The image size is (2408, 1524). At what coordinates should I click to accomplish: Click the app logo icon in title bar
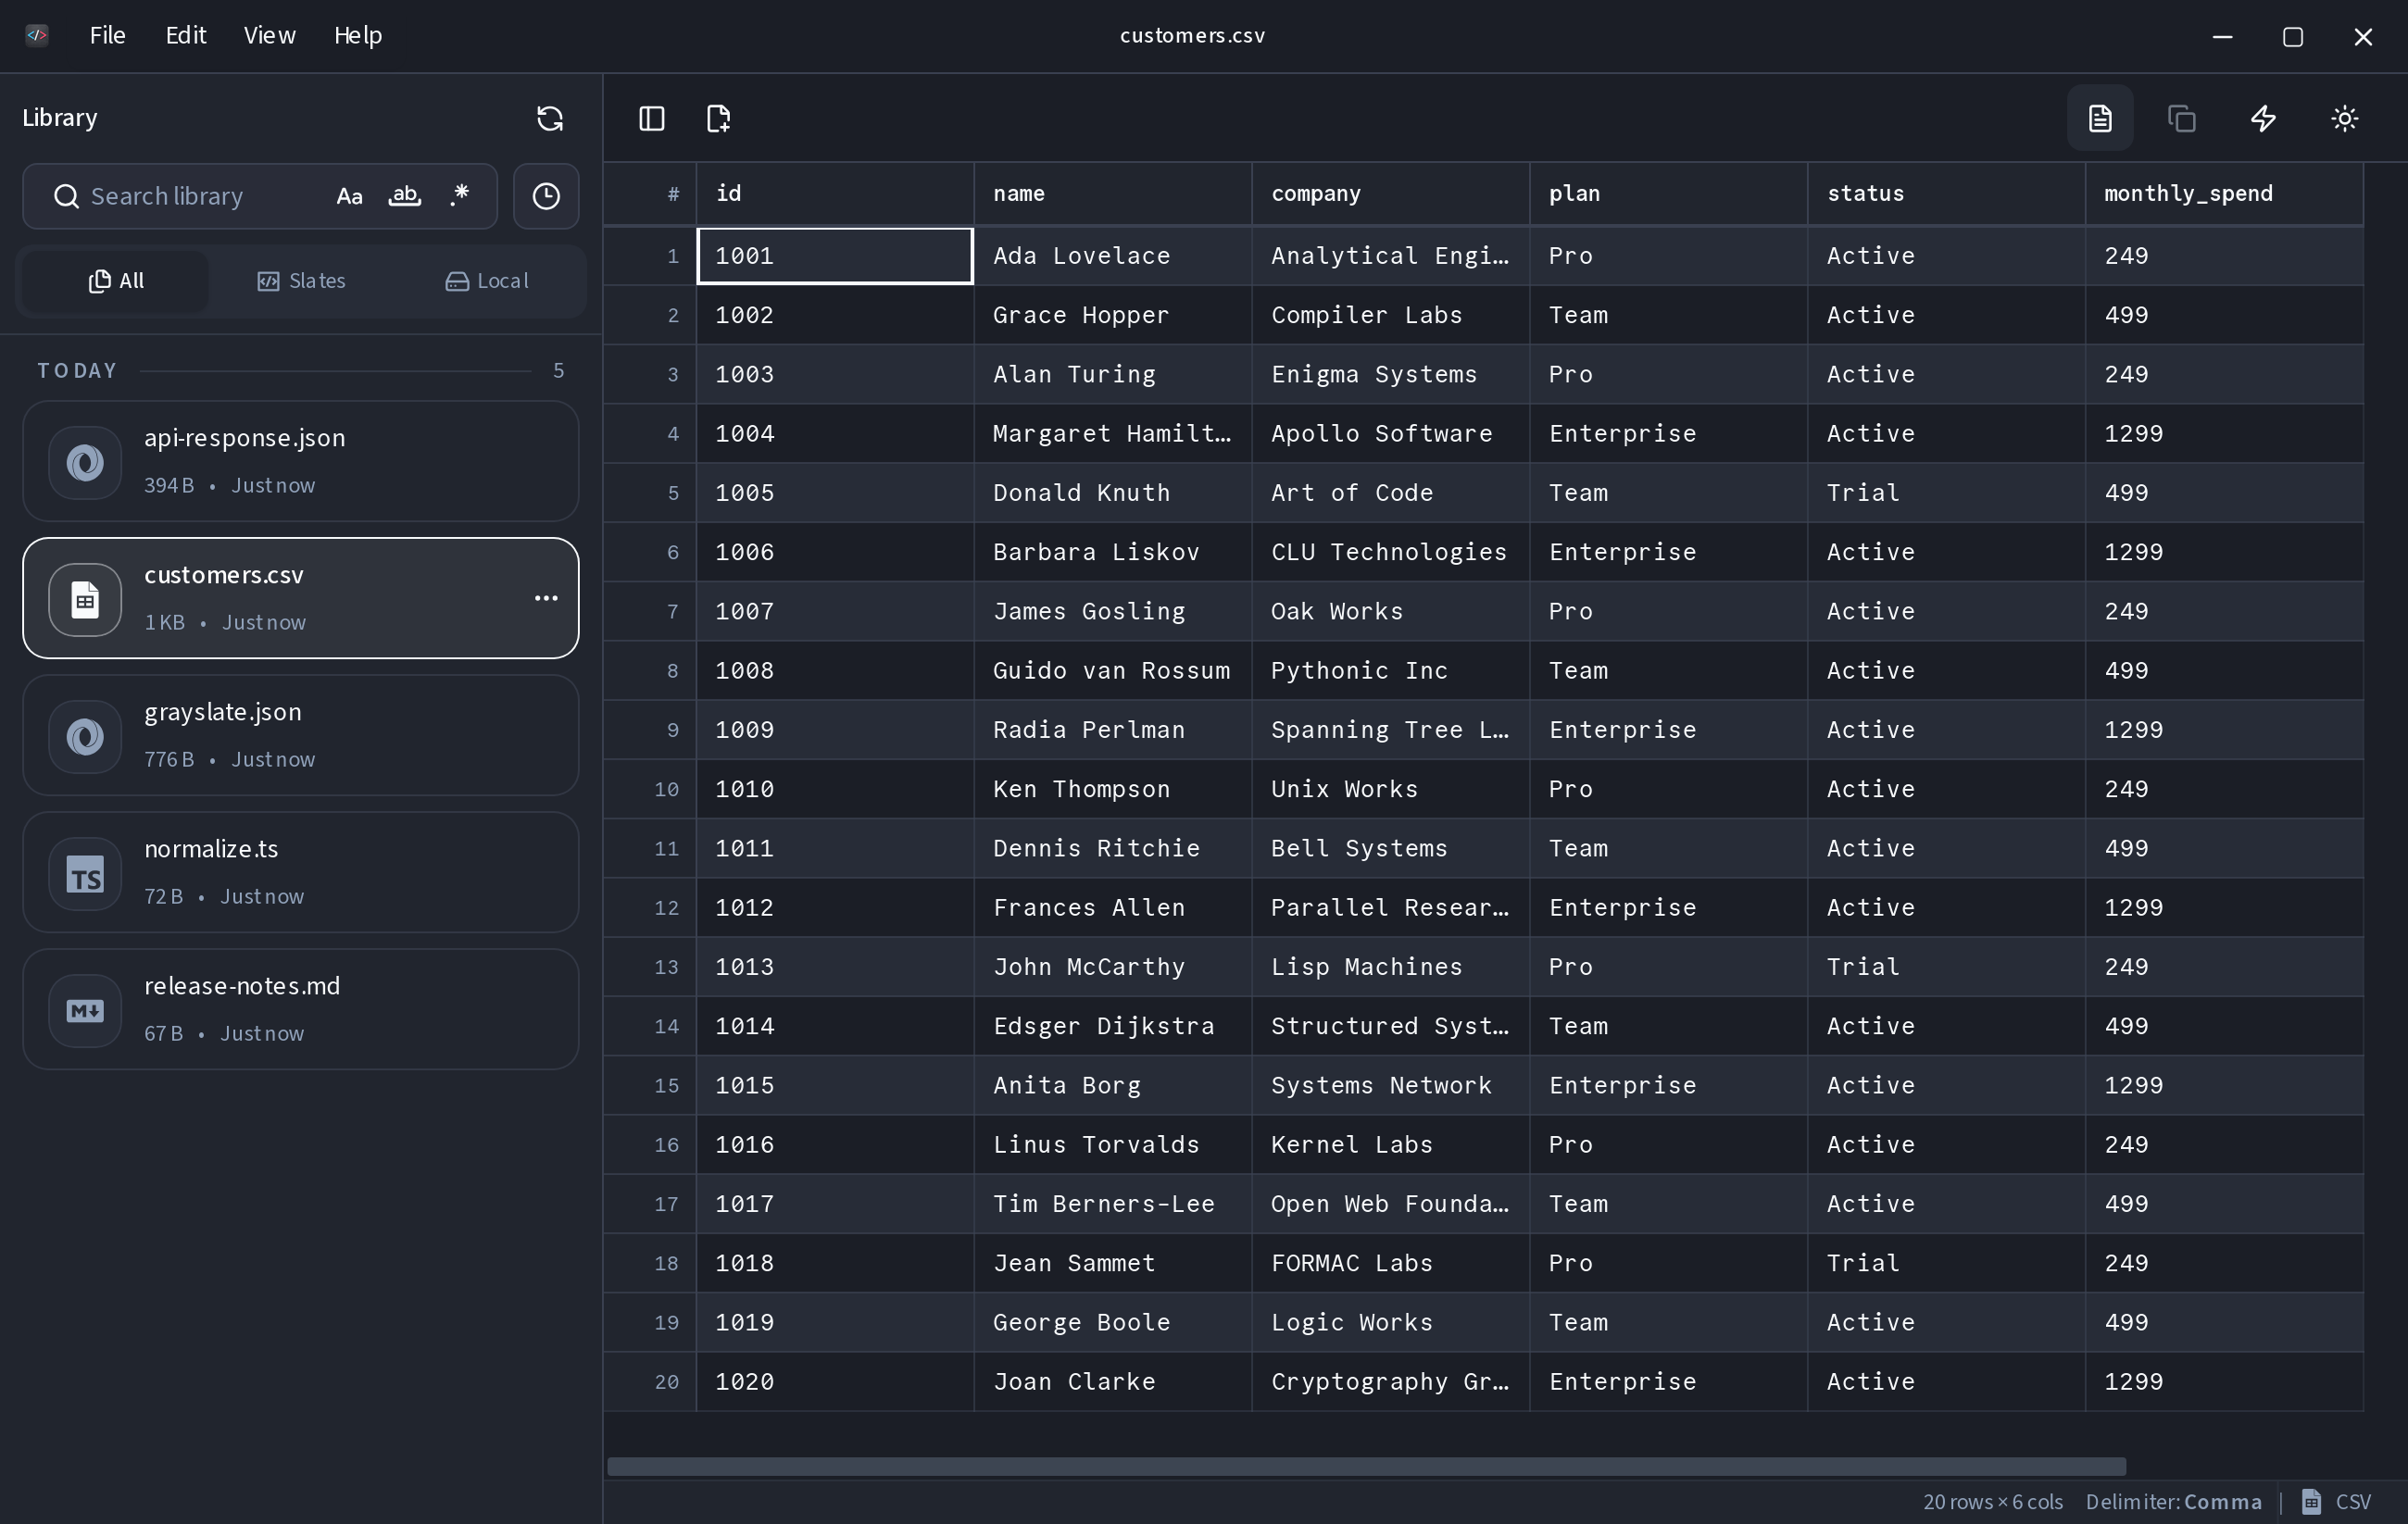pos(37,35)
